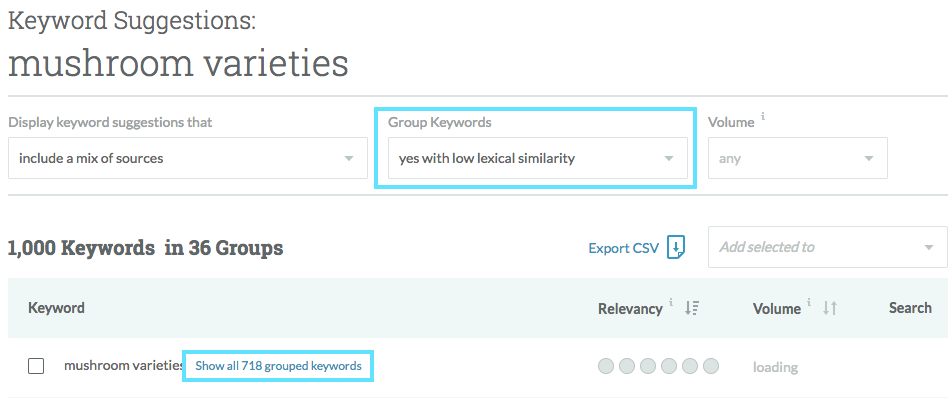Click the Export CSV link
Screen dimensions: 948x403
pyautogui.click(x=623, y=248)
